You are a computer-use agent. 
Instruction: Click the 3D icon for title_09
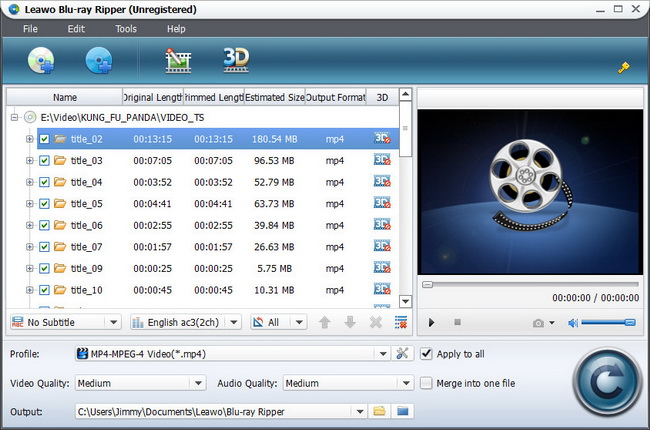pos(382,267)
